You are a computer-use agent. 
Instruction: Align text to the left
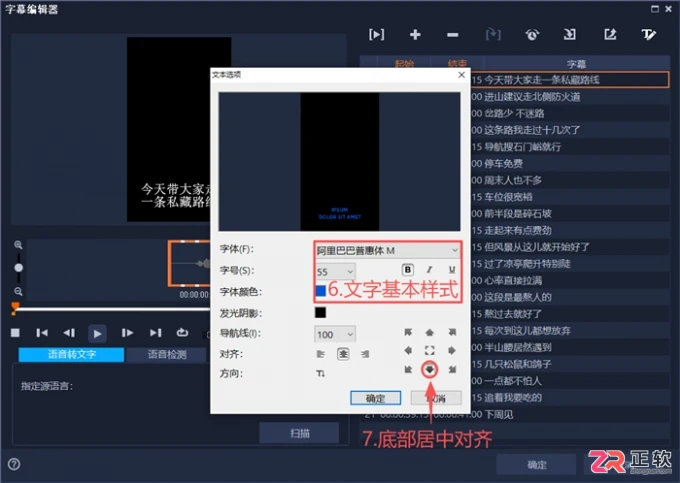pyautogui.click(x=320, y=354)
